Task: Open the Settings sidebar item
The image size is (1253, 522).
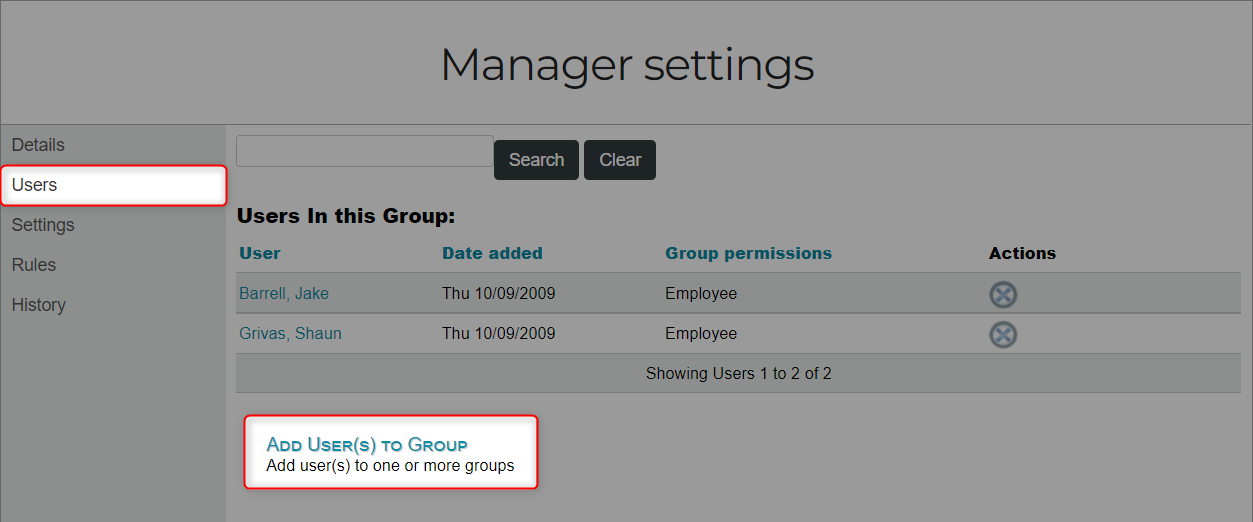Action: [43, 225]
